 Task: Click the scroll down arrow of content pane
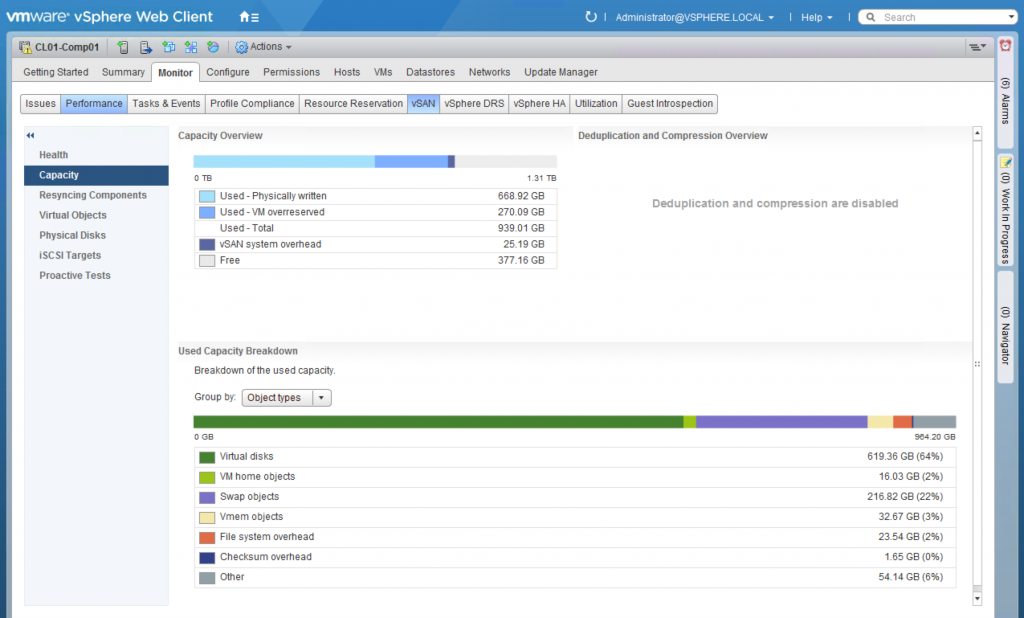click(977, 598)
